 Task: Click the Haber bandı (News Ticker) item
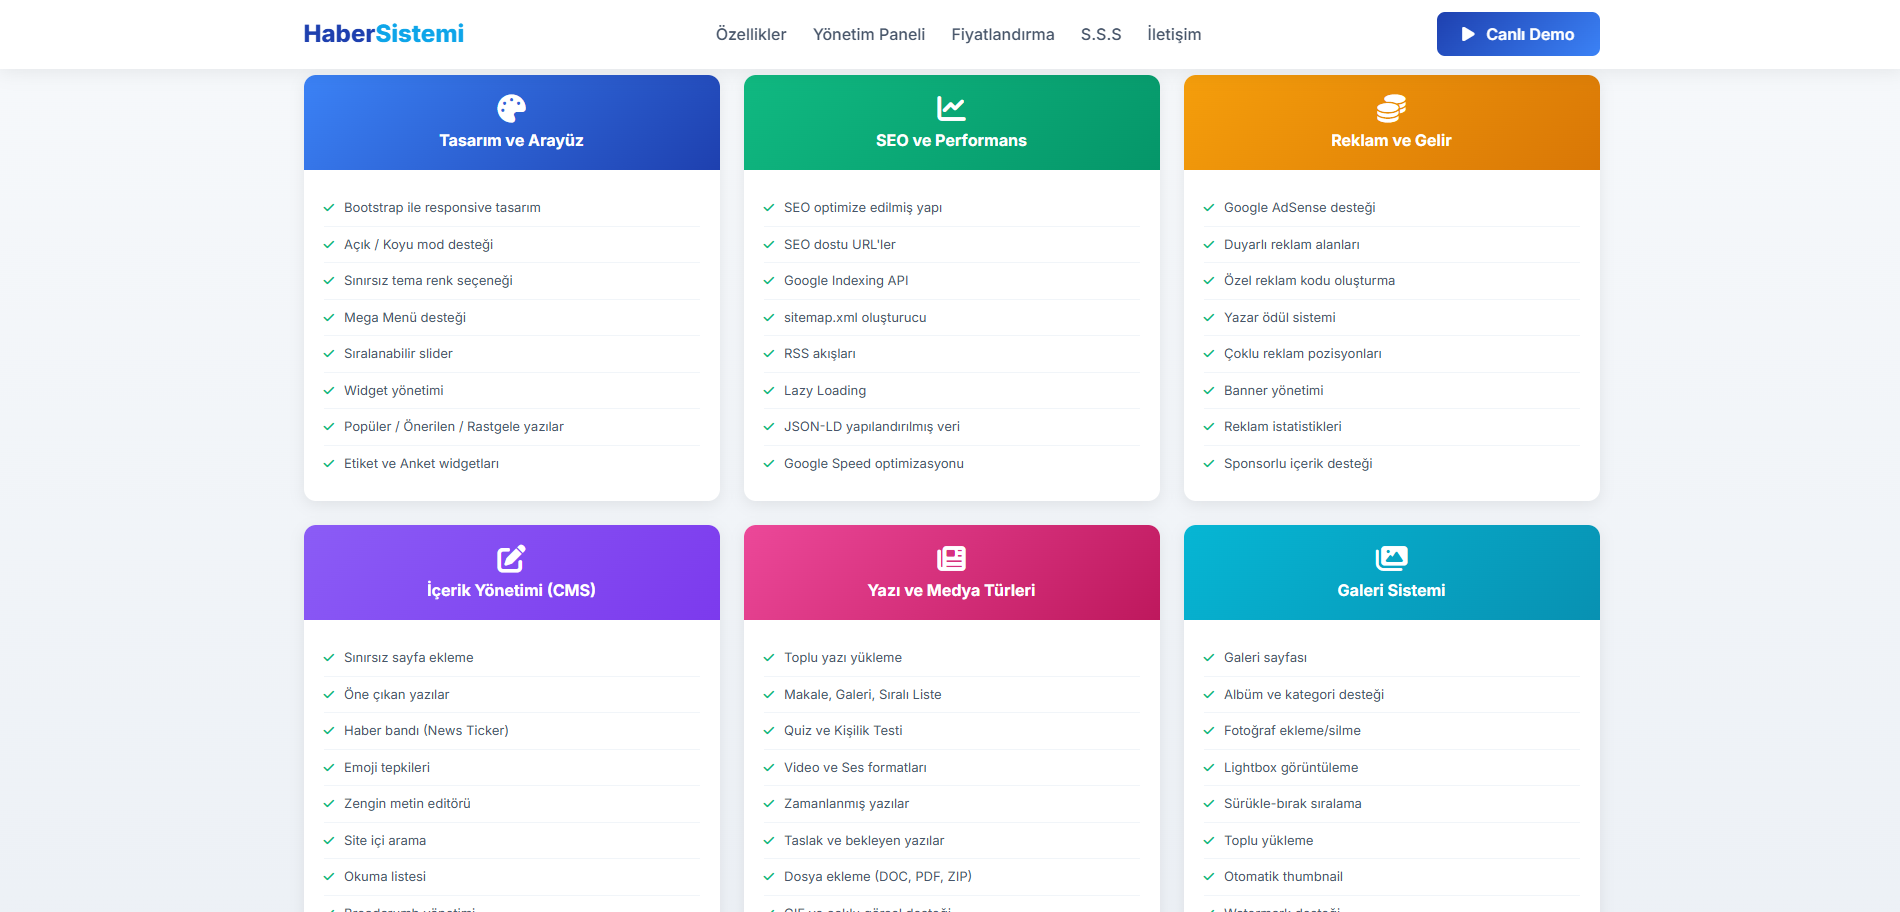[x=426, y=731]
